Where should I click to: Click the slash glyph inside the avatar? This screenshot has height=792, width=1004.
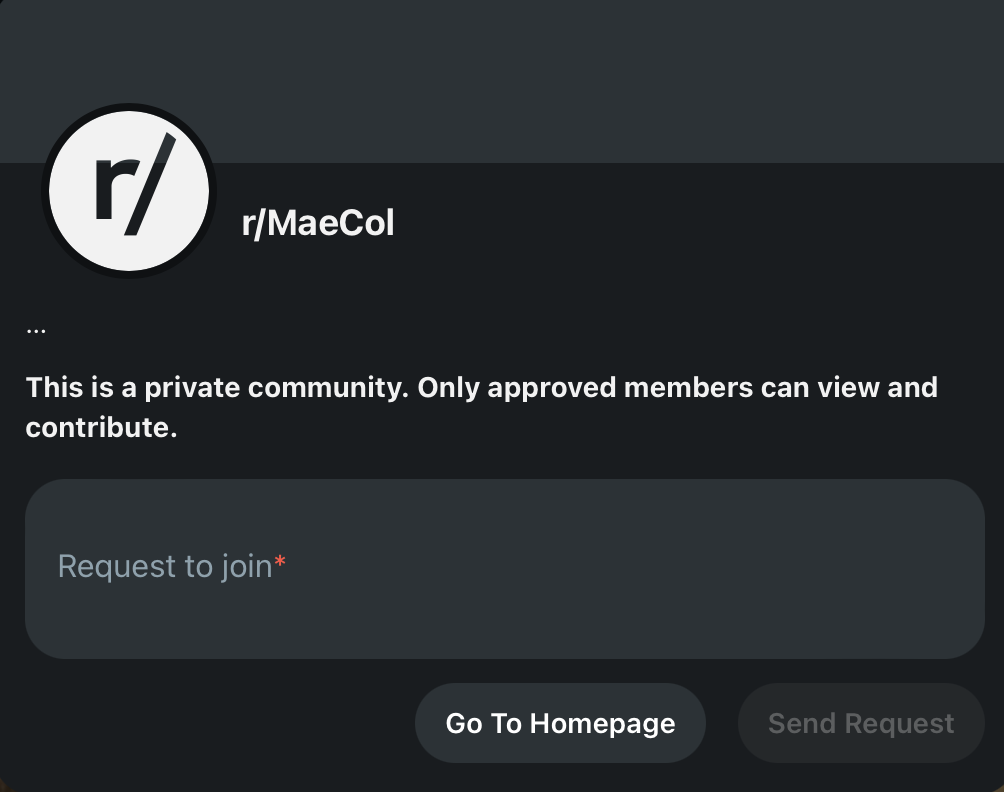(x=152, y=184)
